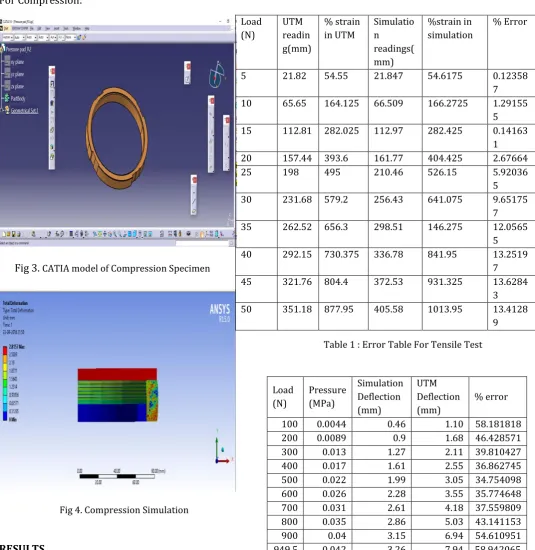Click the cell value '336.78'
The width and height of the screenshot is (535, 550).
[x=388, y=254]
